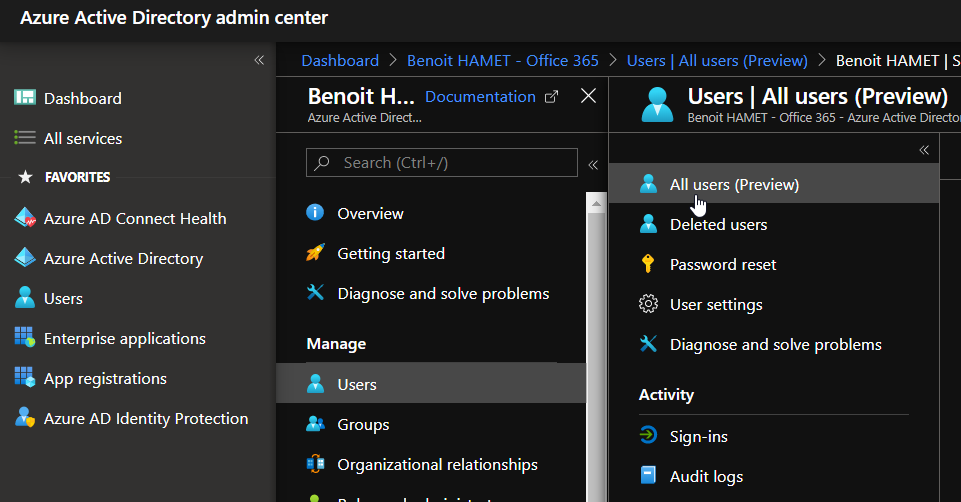This screenshot has width=961, height=502.
Task: Open Azure AD Identity Protection icon
Action: coord(25,418)
